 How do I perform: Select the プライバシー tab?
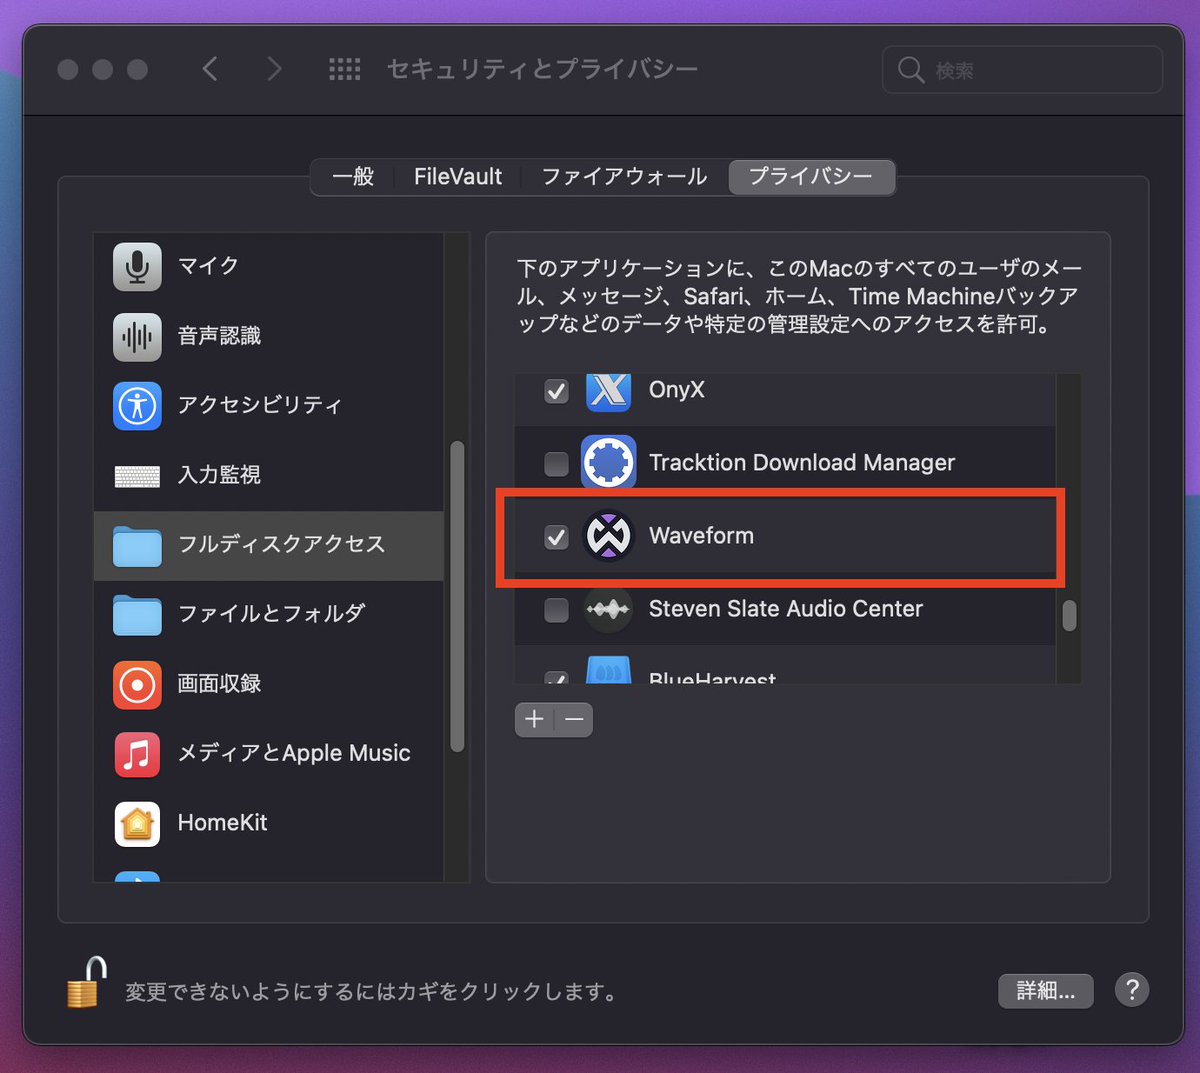(811, 177)
